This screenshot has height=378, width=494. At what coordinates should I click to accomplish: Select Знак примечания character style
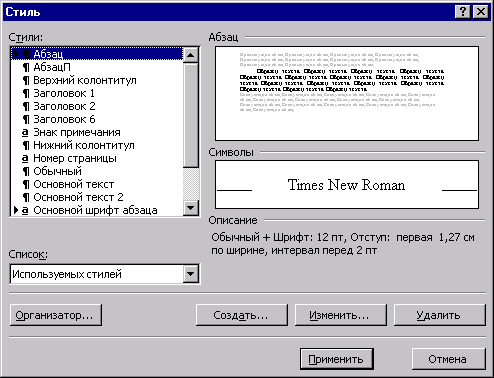pos(97,132)
